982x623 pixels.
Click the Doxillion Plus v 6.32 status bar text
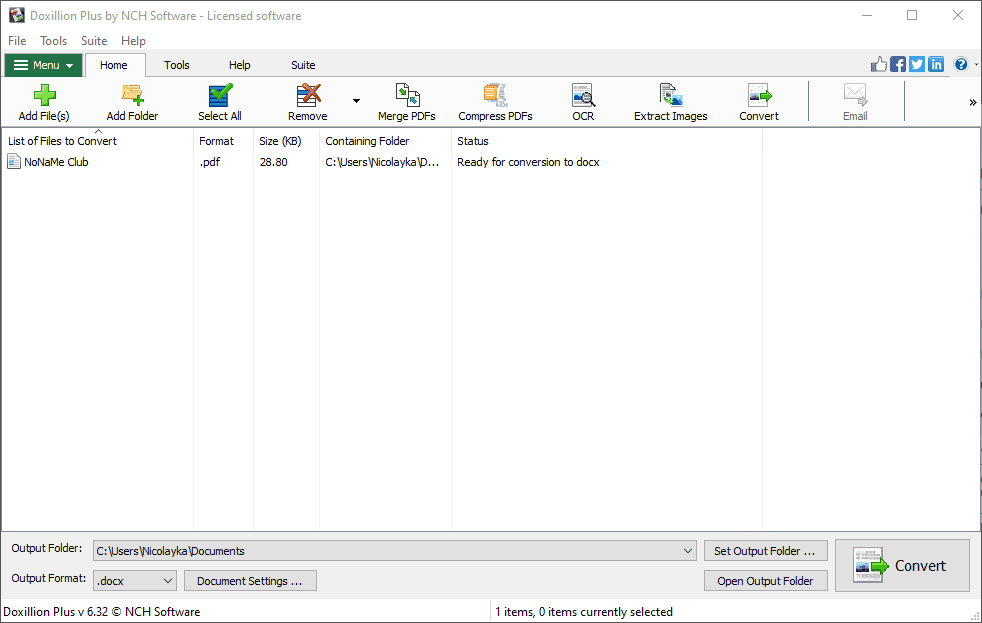click(x=102, y=612)
